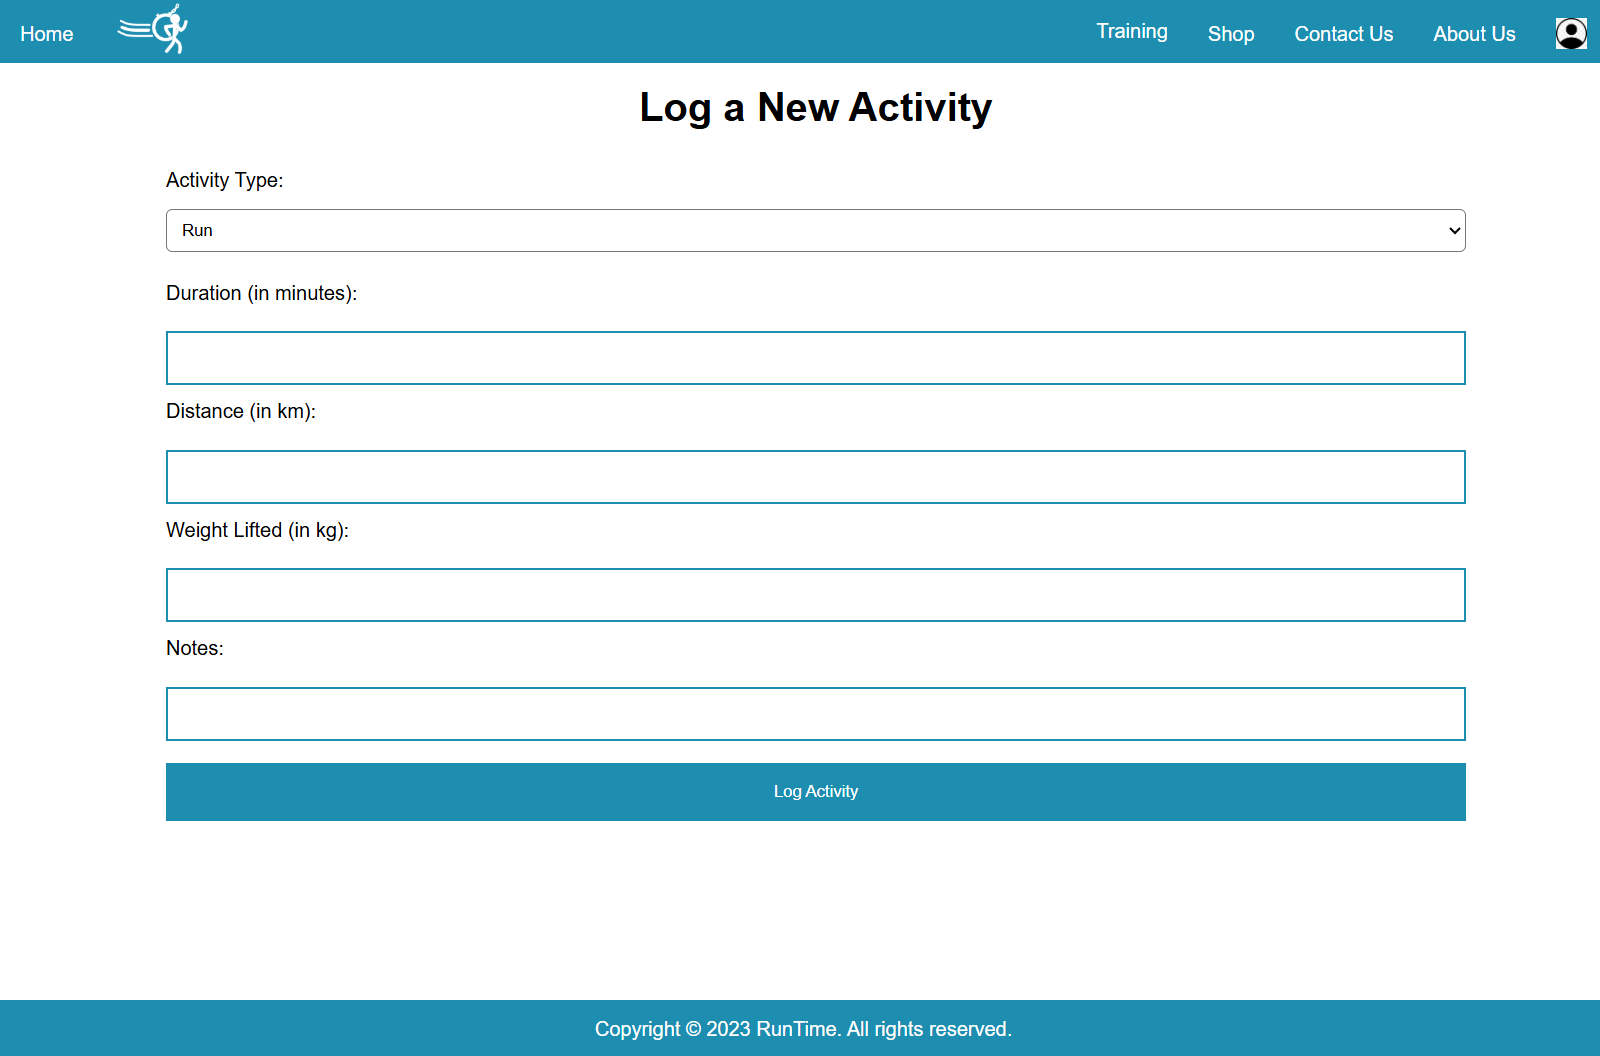This screenshot has height=1056, width=1600.
Task: Click the Distance (in km) label
Action: click(241, 411)
